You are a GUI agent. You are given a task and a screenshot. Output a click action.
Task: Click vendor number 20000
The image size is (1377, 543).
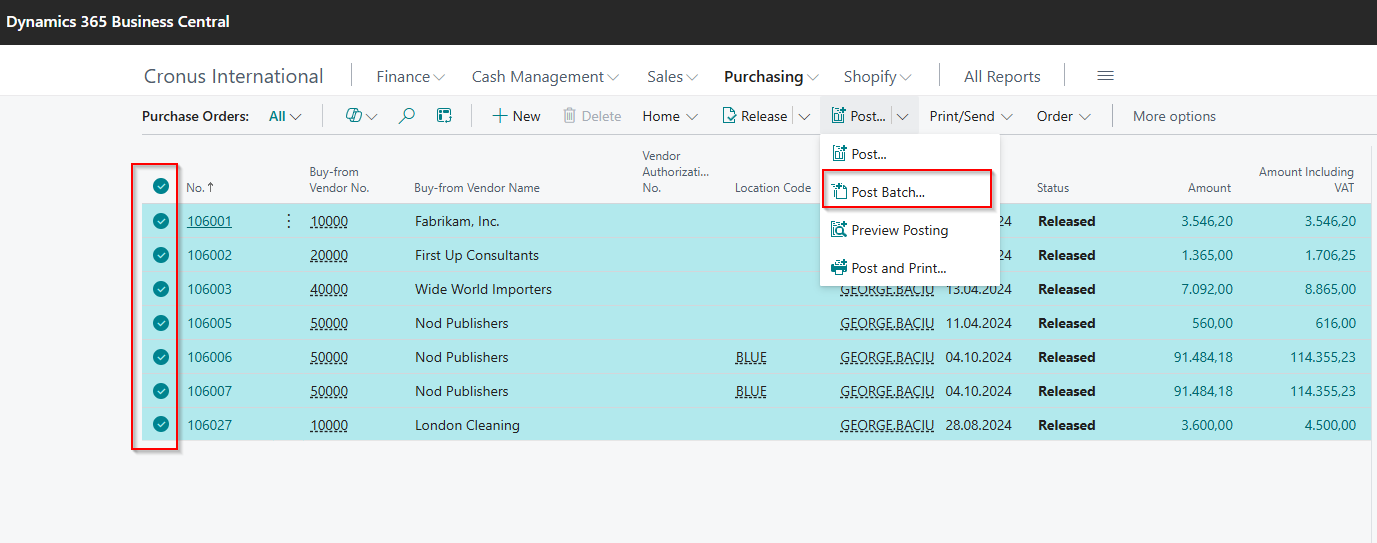[329, 255]
